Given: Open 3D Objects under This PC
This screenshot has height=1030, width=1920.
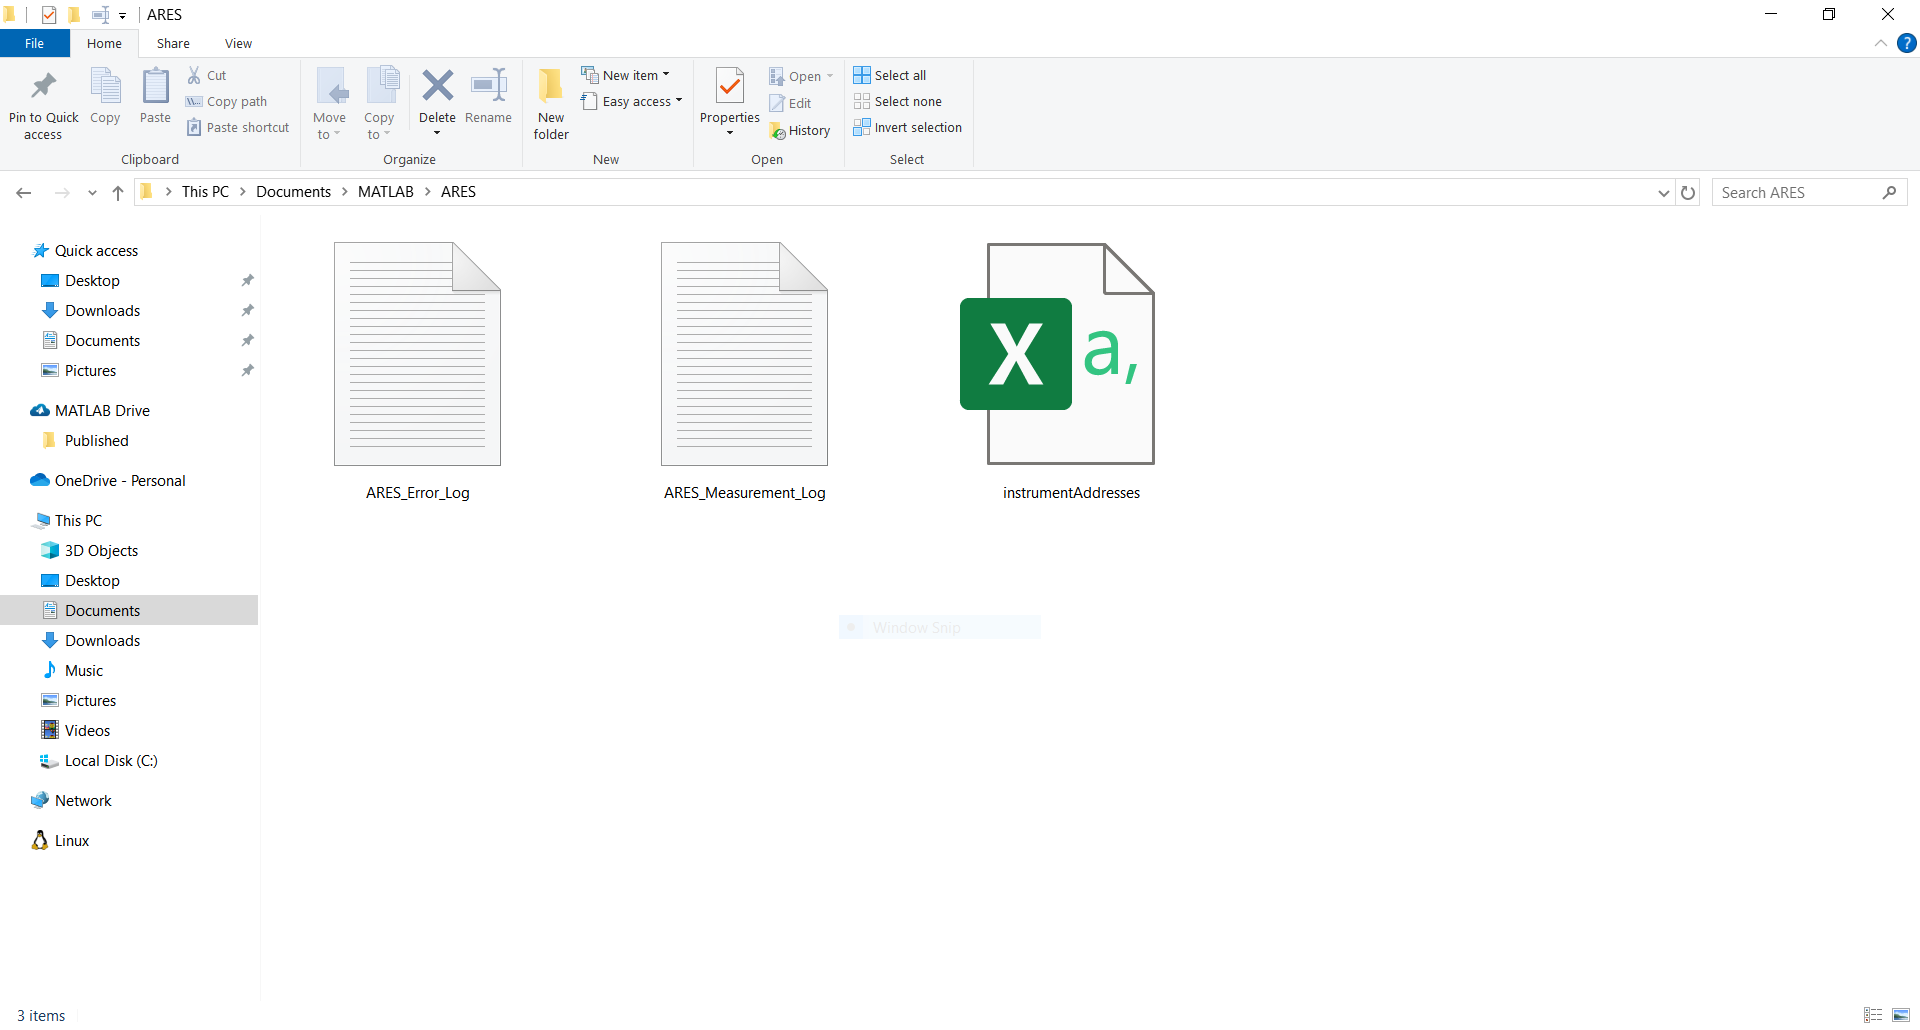Looking at the screenshot, I should coord(101,551).
